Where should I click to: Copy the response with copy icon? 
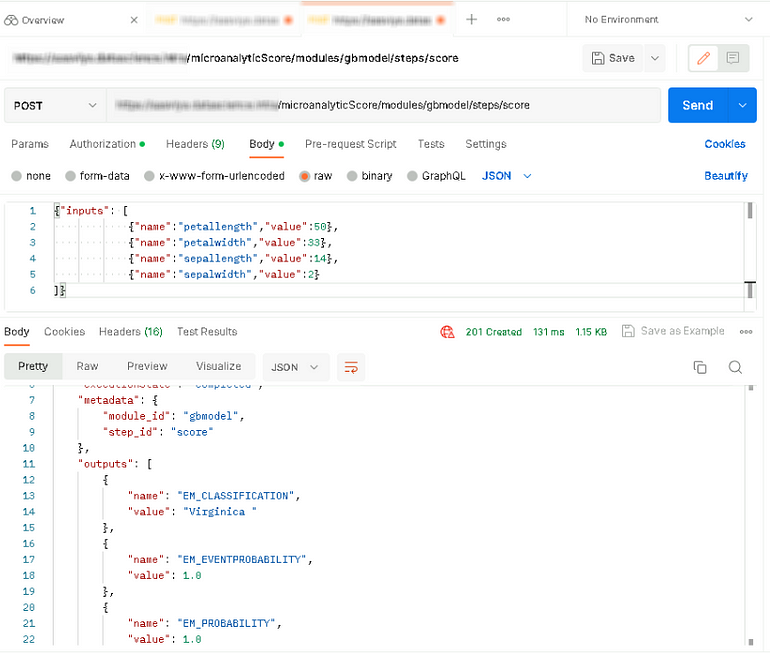tap(700, 367)
